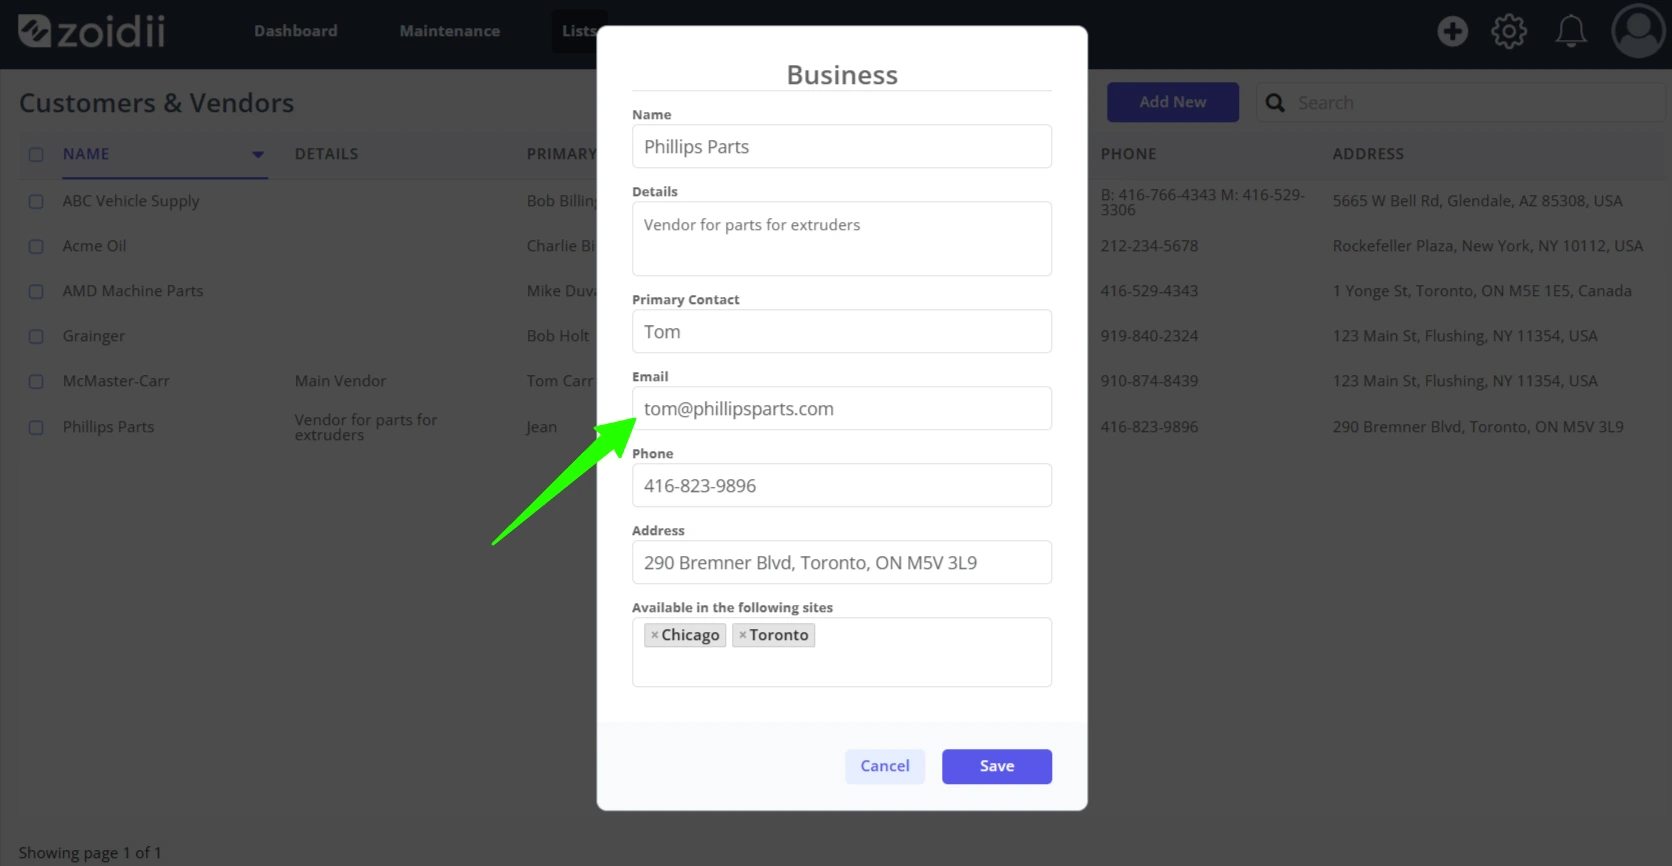Image resolution: width=1672 pixels, height=866 pixels.
Task: Click Main Vendor details cell
Action: pos(340,381)
